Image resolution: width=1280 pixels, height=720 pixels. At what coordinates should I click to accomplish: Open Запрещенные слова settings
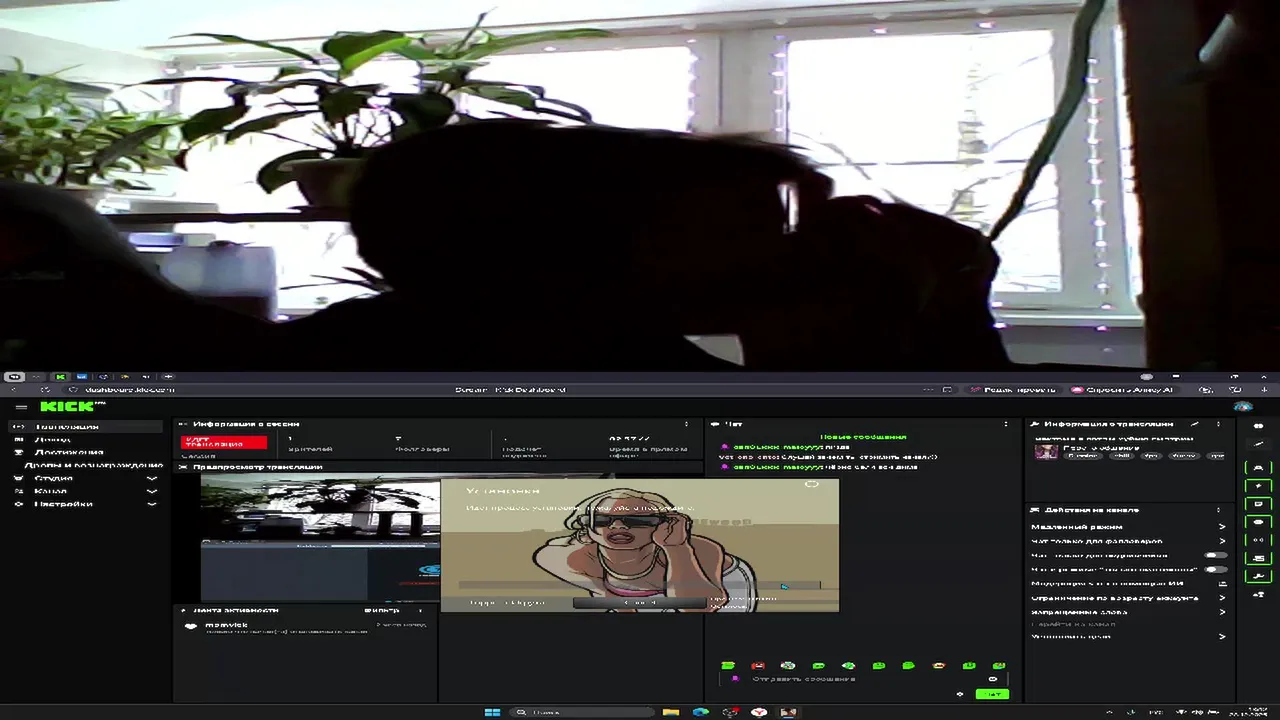[1128, 612]
